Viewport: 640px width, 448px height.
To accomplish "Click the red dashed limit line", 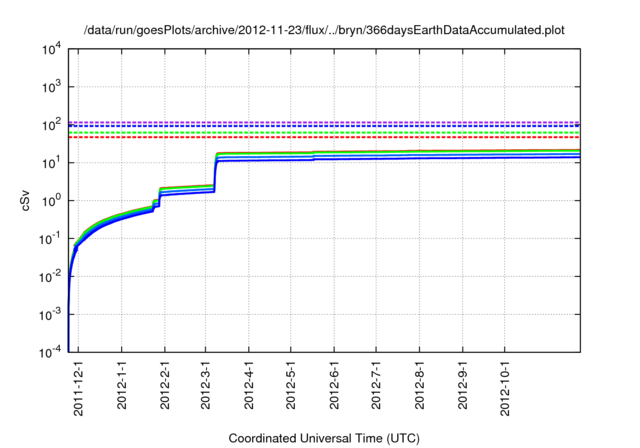I will coord(324,137).
